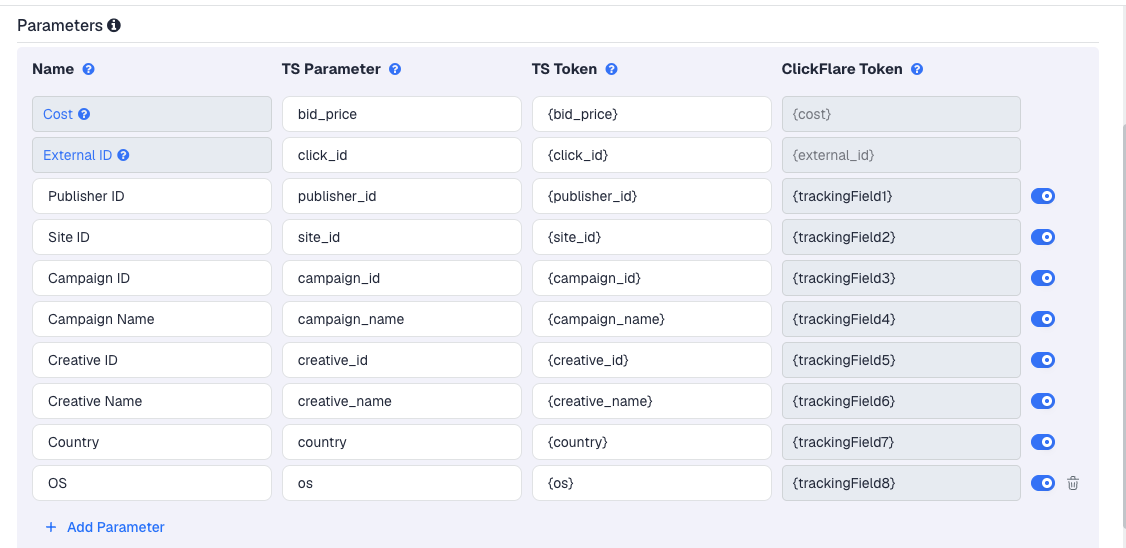
Task: Edit the Creative ID name field
Action: [152, 360]
